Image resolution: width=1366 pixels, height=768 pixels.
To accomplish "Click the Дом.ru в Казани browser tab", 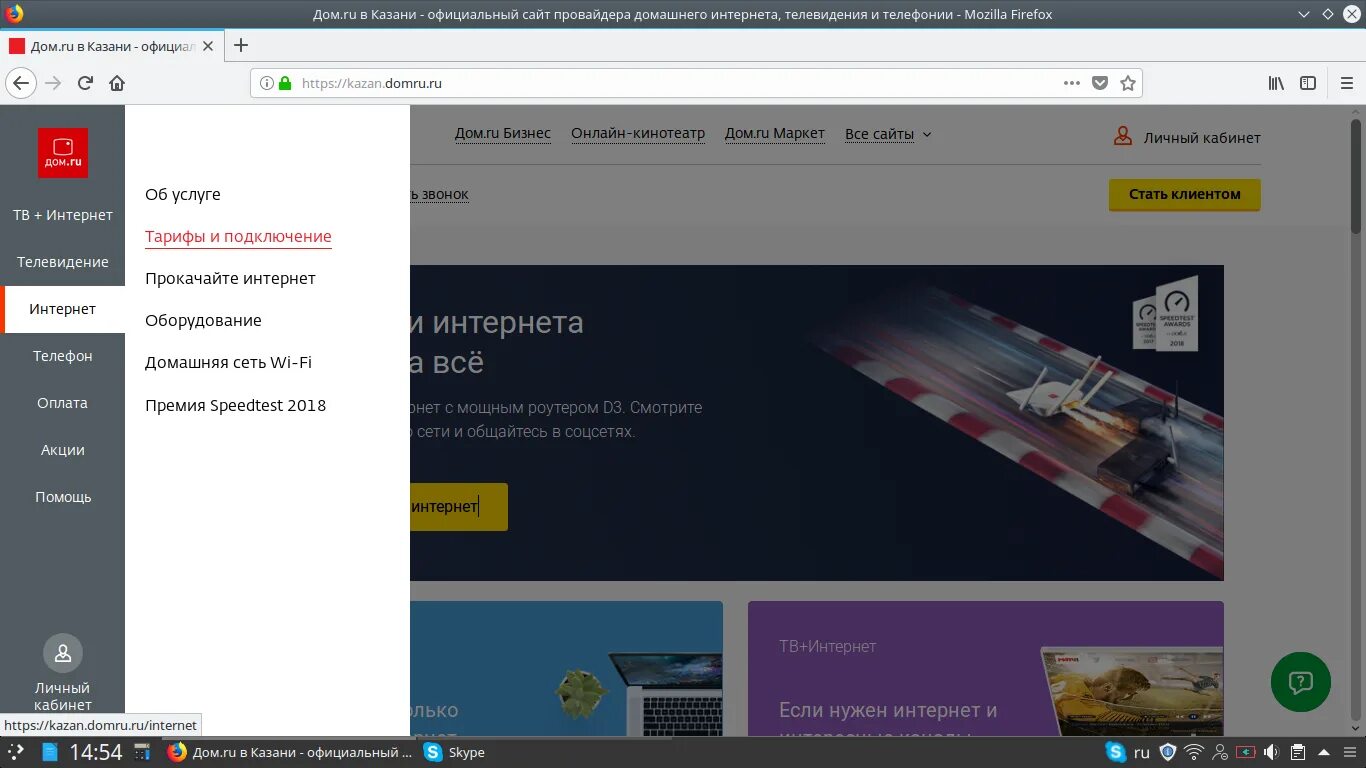I will tap(112, 46).
